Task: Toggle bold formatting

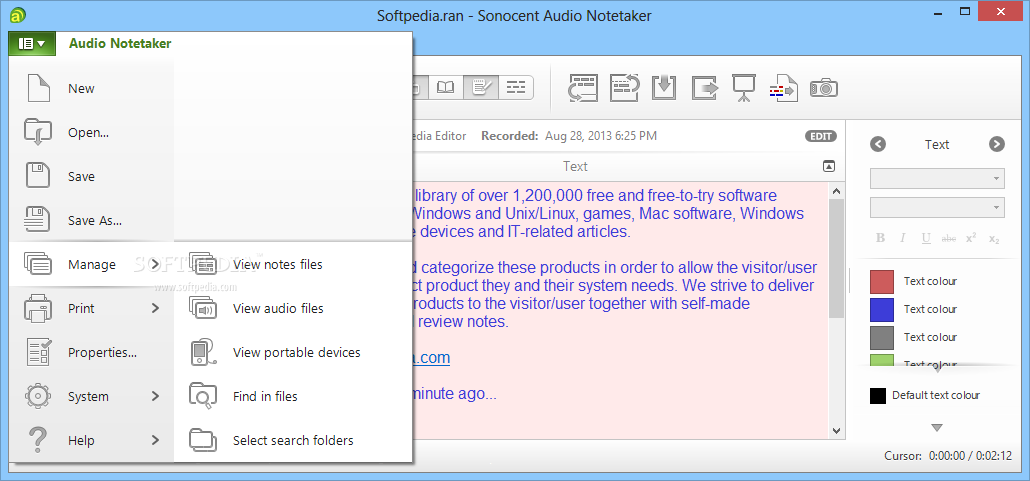Action: (881, 239)
